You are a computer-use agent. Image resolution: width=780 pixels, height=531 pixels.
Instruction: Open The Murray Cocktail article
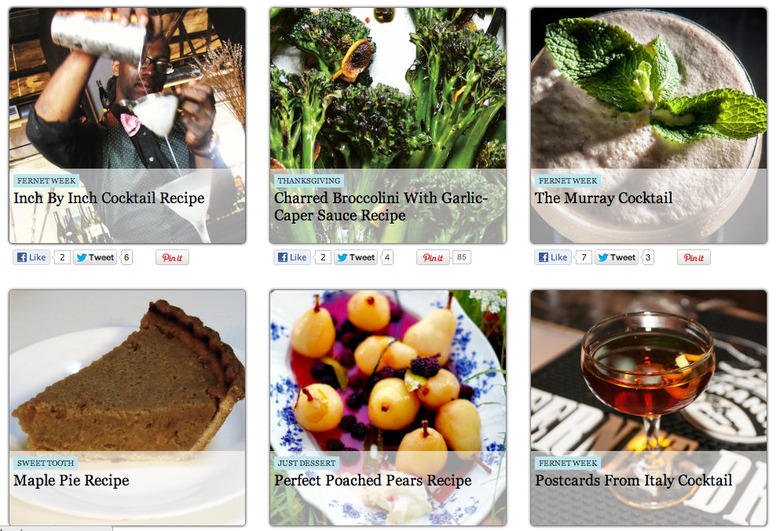pos(603,198)
